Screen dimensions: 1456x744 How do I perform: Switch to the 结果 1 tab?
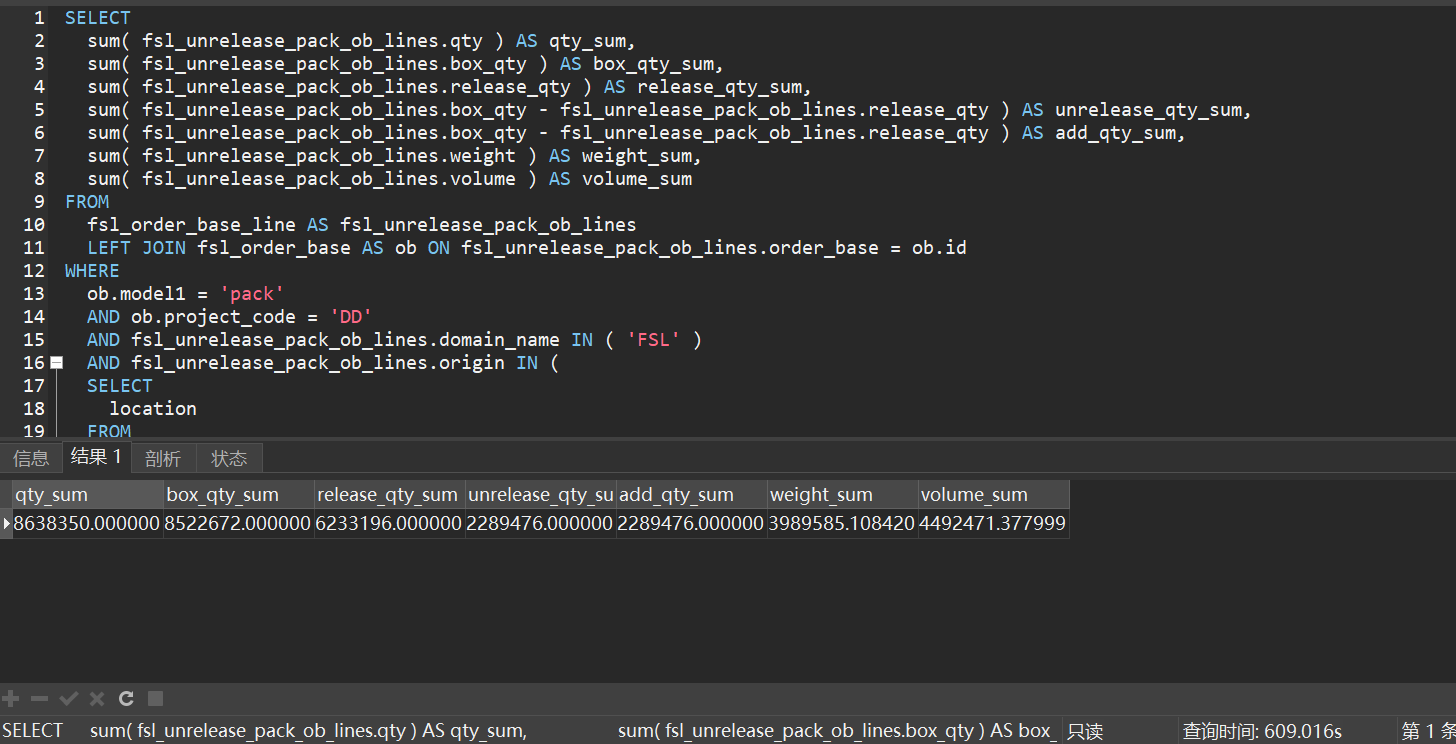[x=96, y=457]
